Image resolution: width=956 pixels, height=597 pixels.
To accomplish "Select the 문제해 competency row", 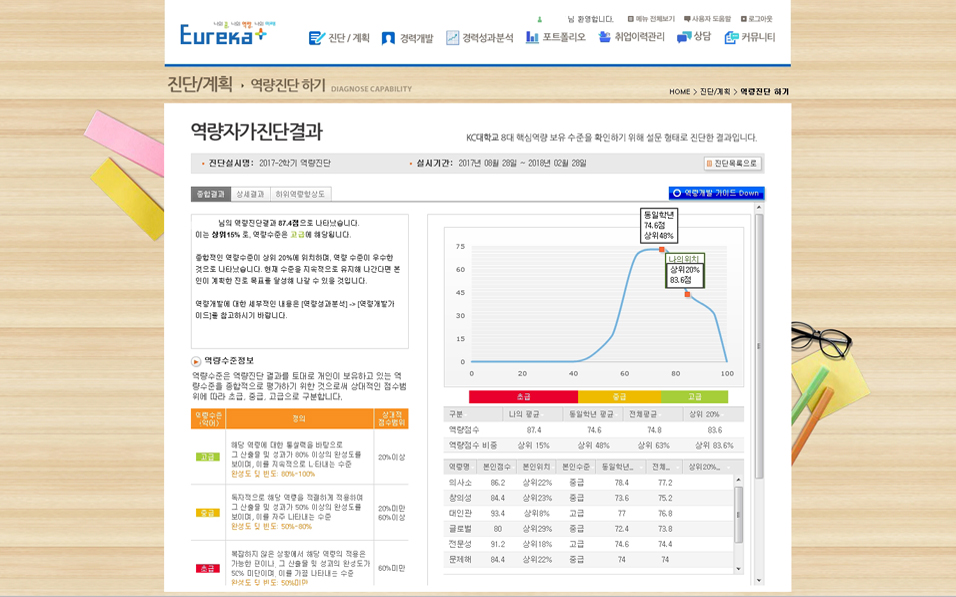I will pyautogui.click(x=589, y=559).
